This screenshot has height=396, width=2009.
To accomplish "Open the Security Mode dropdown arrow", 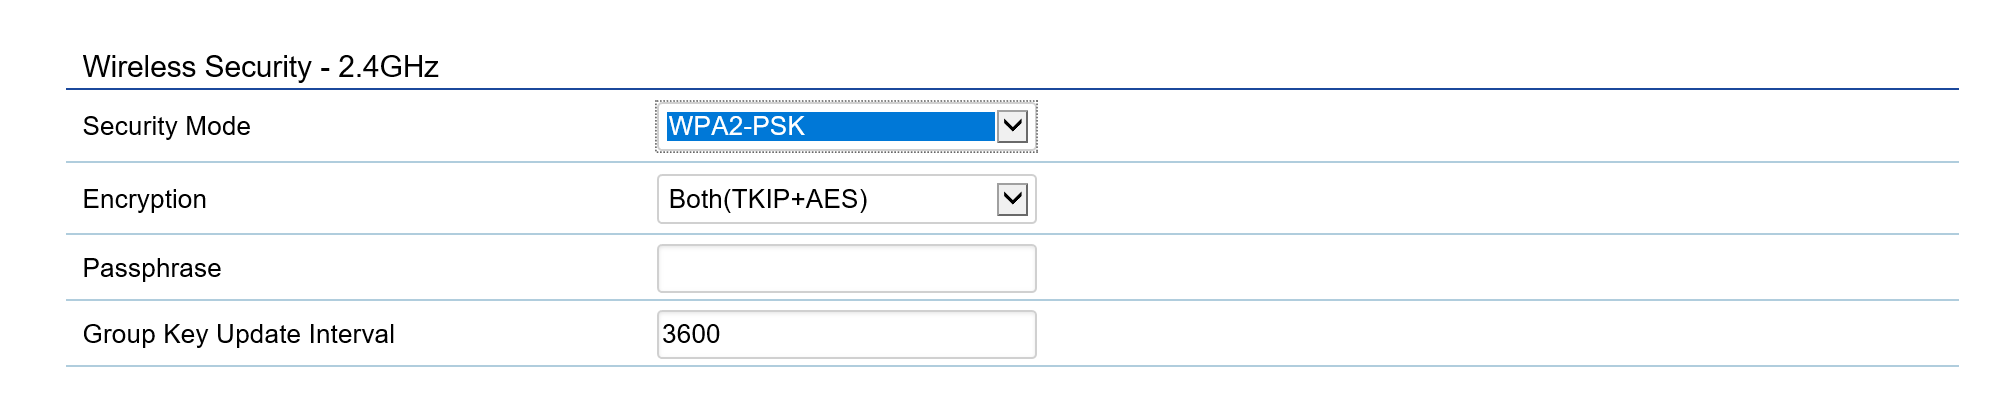I will point(1013,126).
